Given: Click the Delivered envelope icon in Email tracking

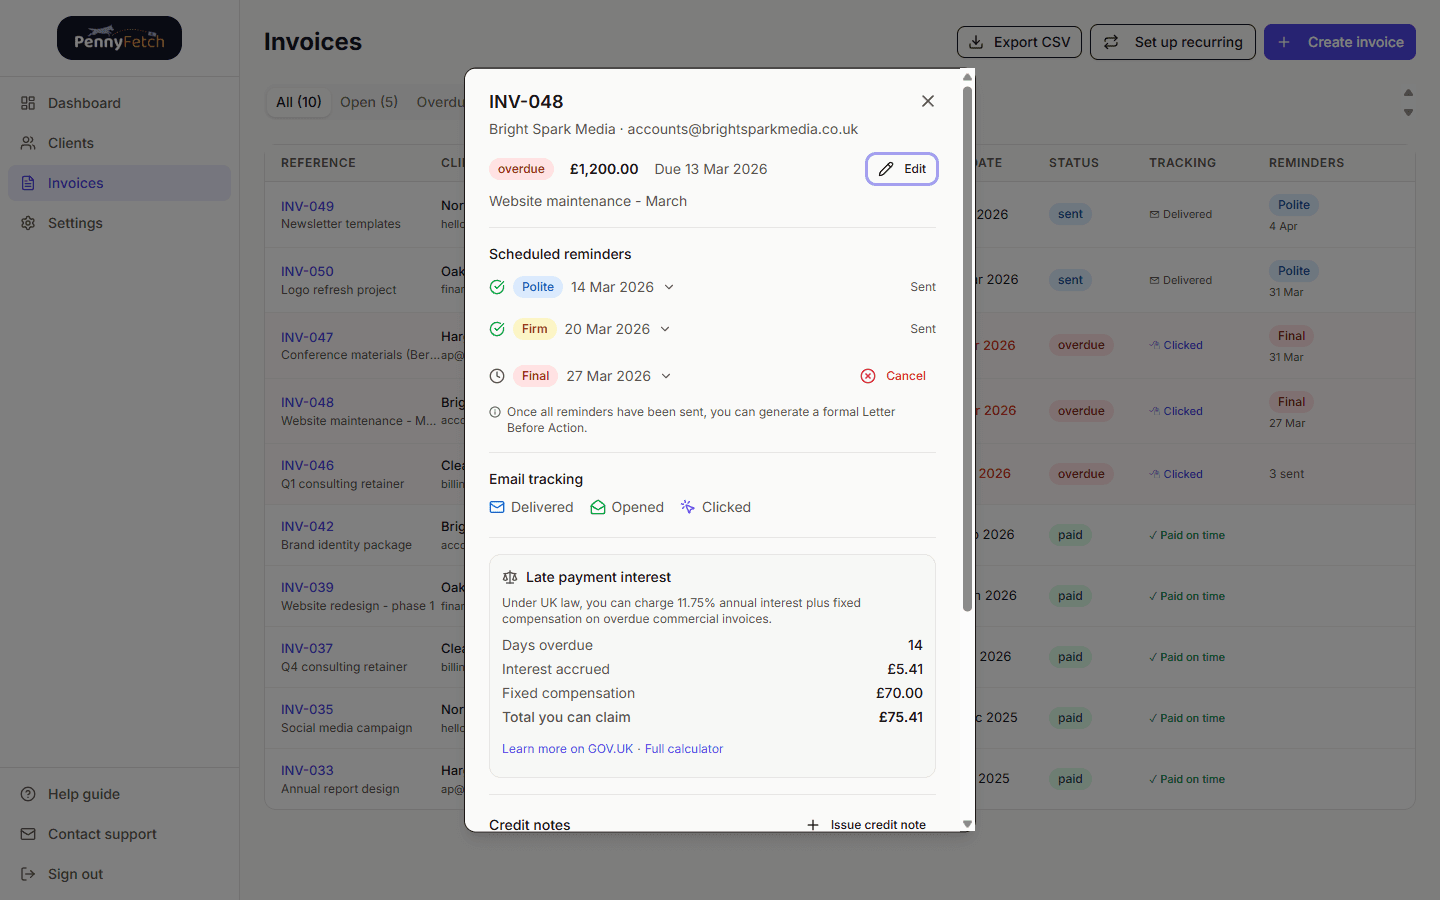Looking at the screenshot, I should point(497,507).
